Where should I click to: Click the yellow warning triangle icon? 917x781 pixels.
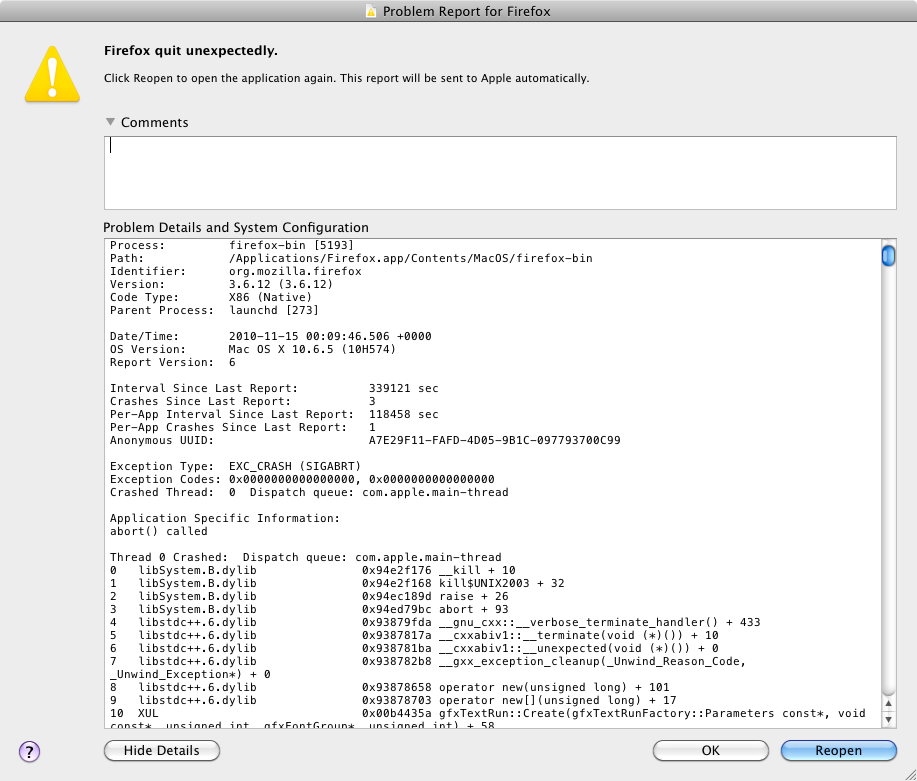click(x=52, y=72)
